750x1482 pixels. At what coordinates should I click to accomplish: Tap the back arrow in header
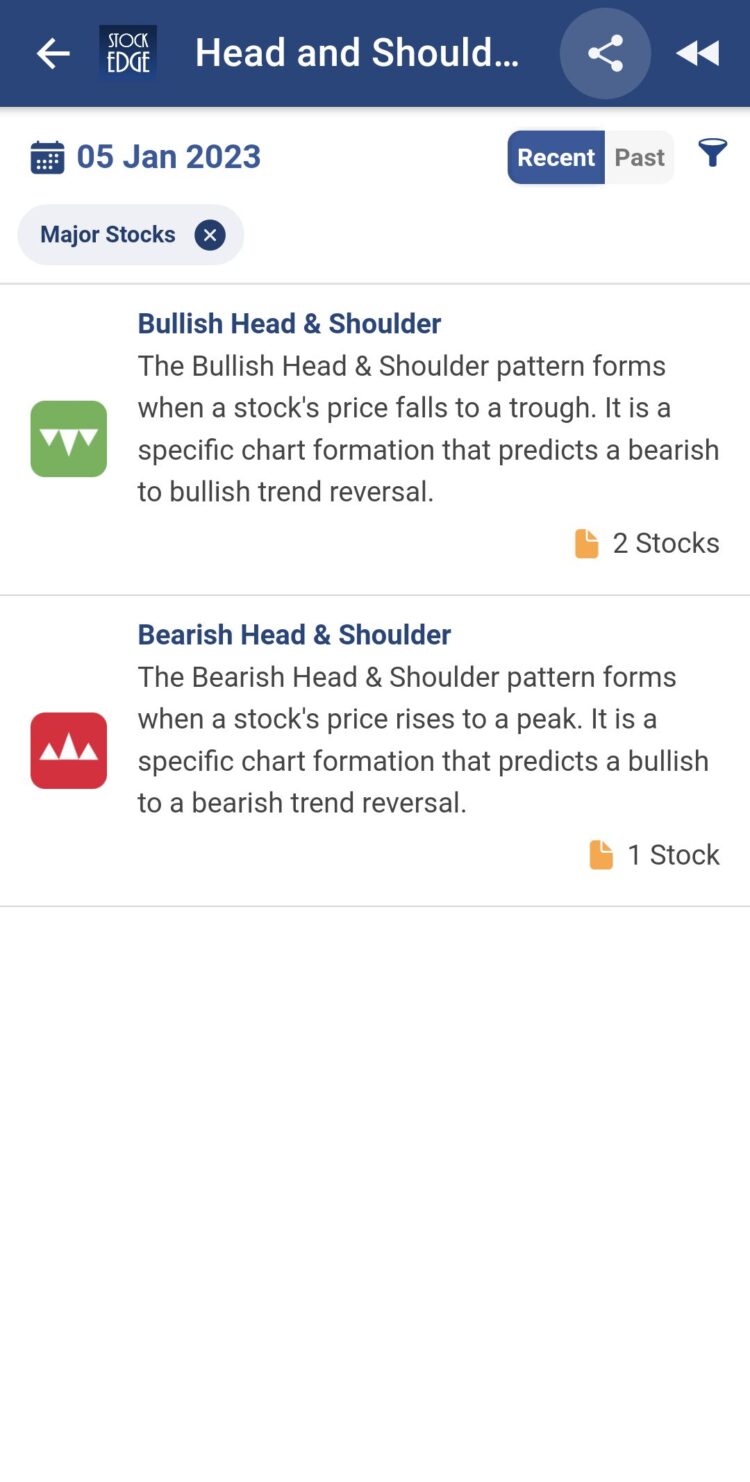point(53,54)
